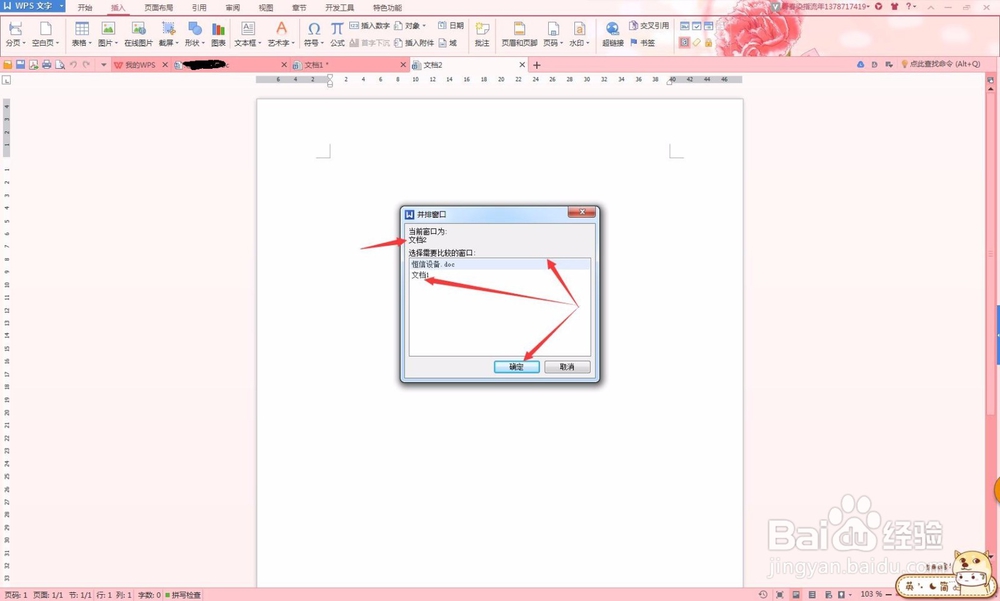Click the 103 % zoom level
The height and width of the screenshot is (601, 1000).
[871, 594]
